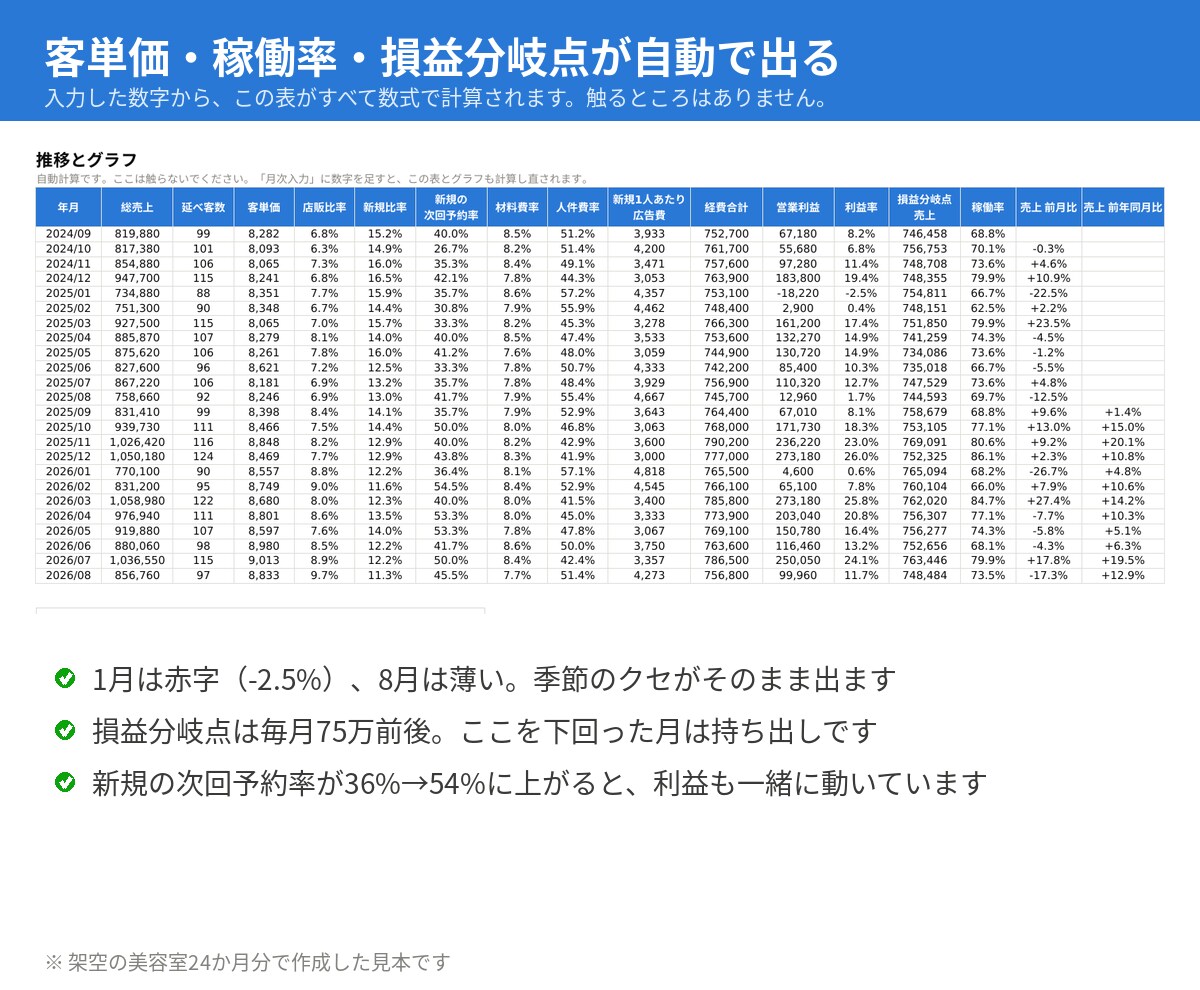Click the green check icon beside 新規の次回予約率が36%→54%
Viewport: 1200px width, 990px height.
tap(65, 782)
